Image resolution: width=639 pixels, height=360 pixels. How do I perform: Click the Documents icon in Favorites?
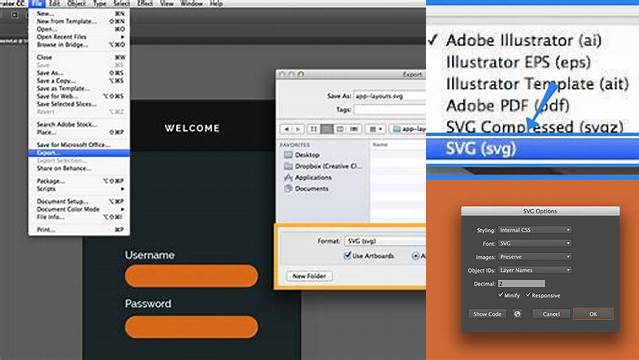288,188
